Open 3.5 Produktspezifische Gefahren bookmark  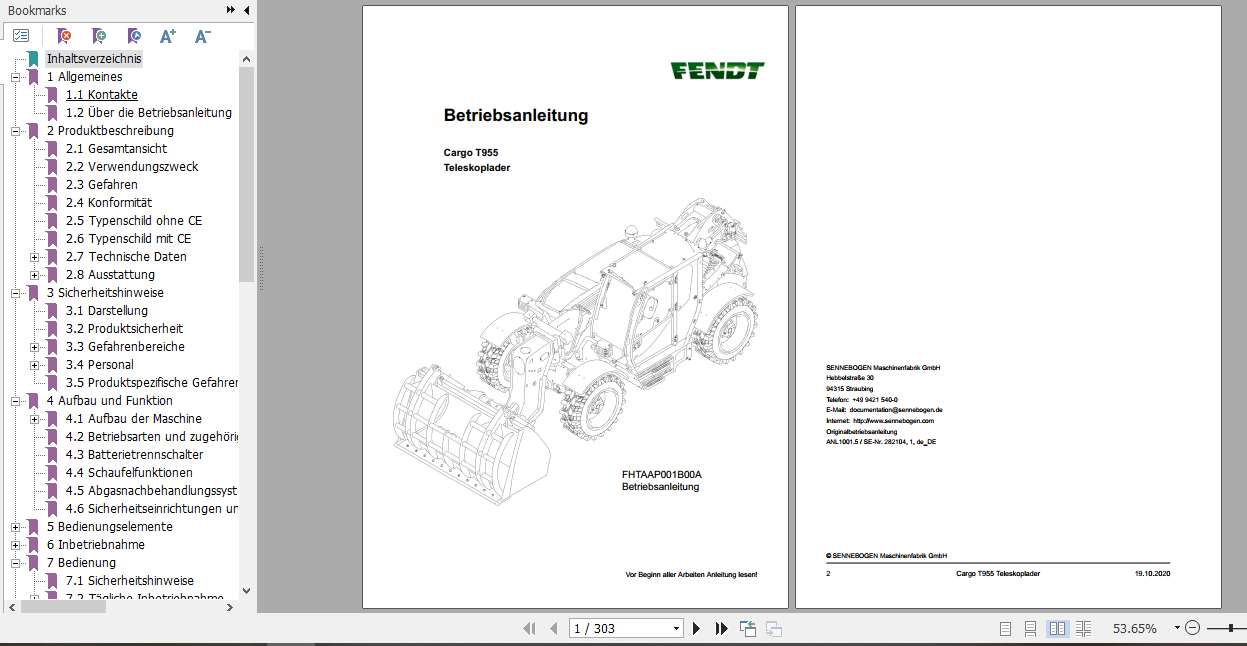tap(152, 383)
